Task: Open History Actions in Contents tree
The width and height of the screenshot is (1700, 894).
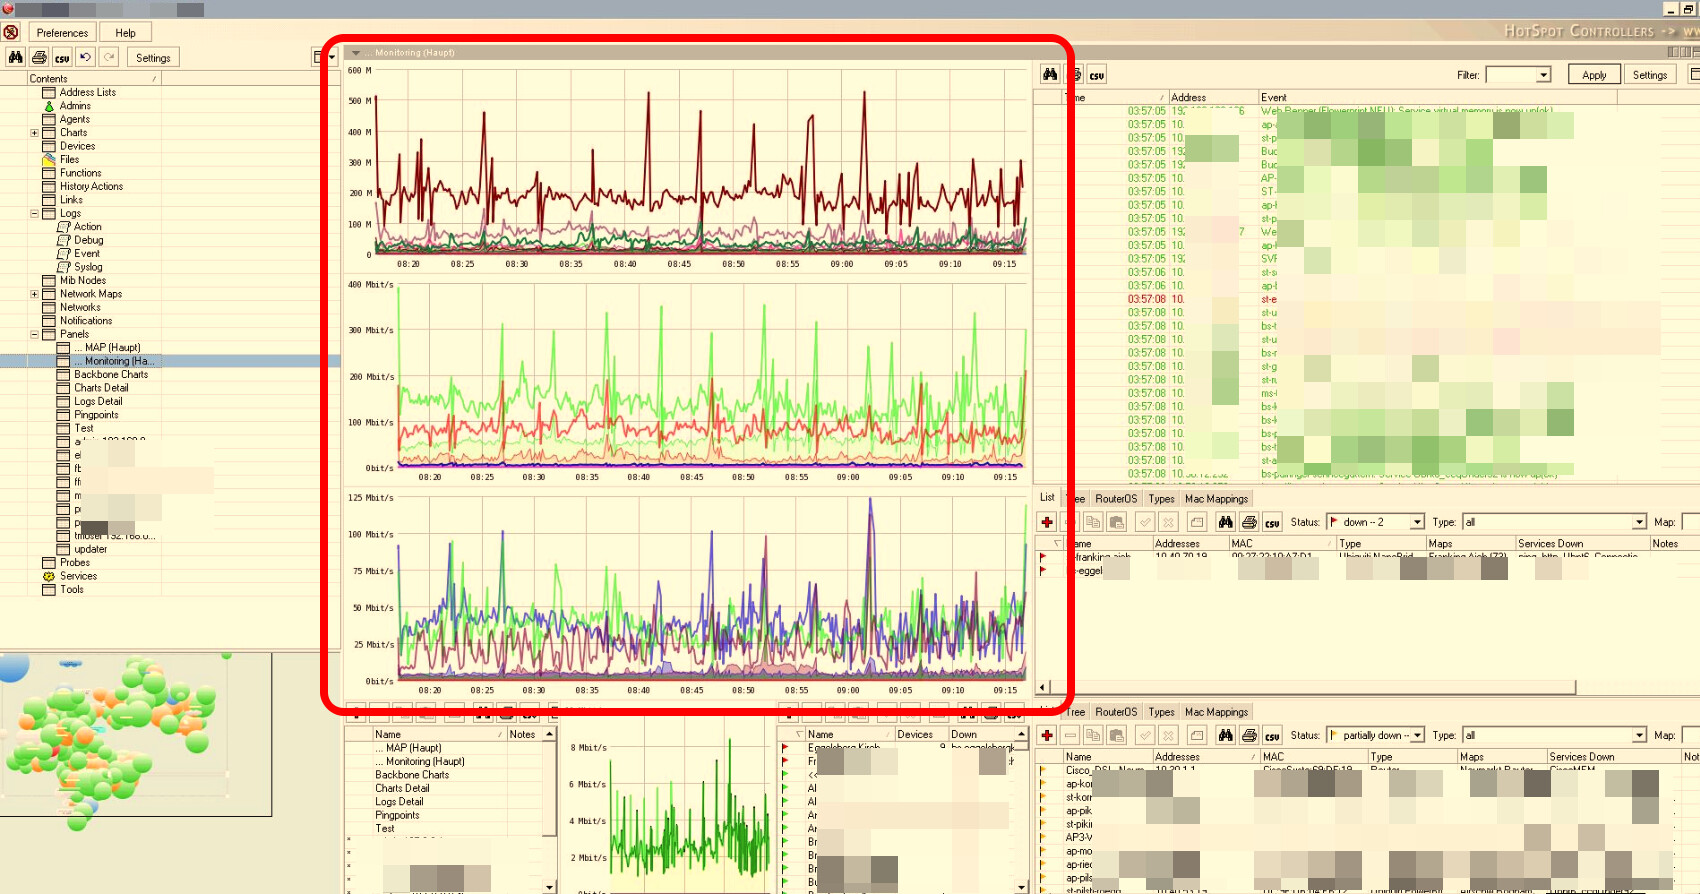Action: [91, 187]
